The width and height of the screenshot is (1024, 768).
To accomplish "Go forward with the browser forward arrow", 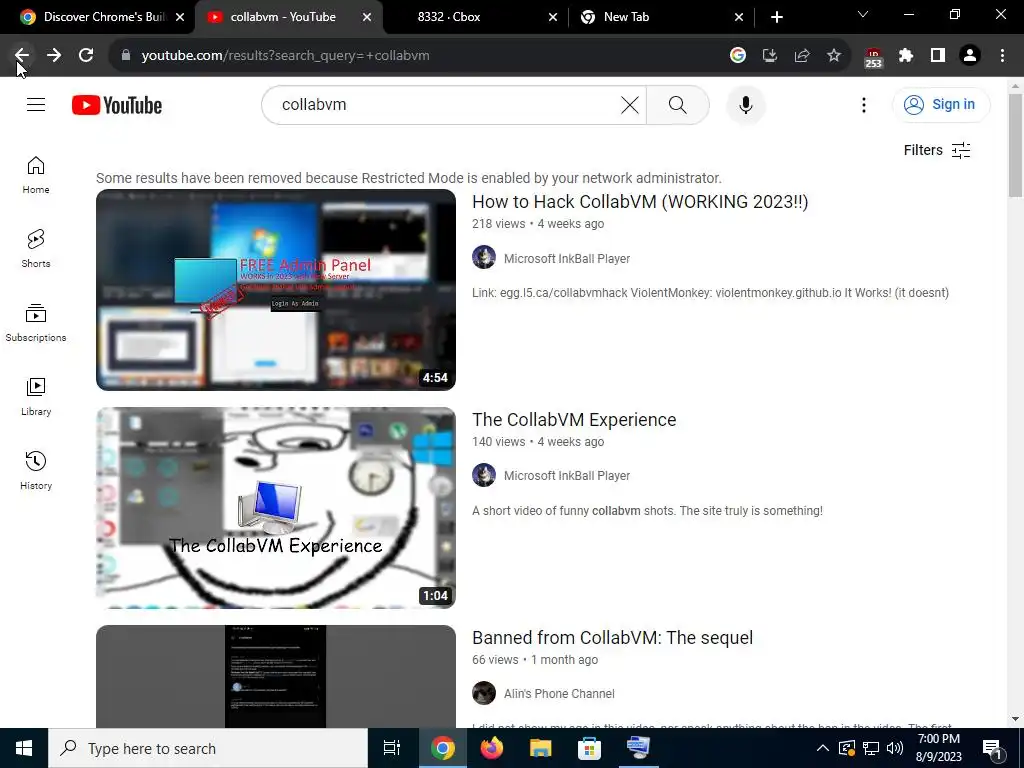I will [x=54, y=56].
